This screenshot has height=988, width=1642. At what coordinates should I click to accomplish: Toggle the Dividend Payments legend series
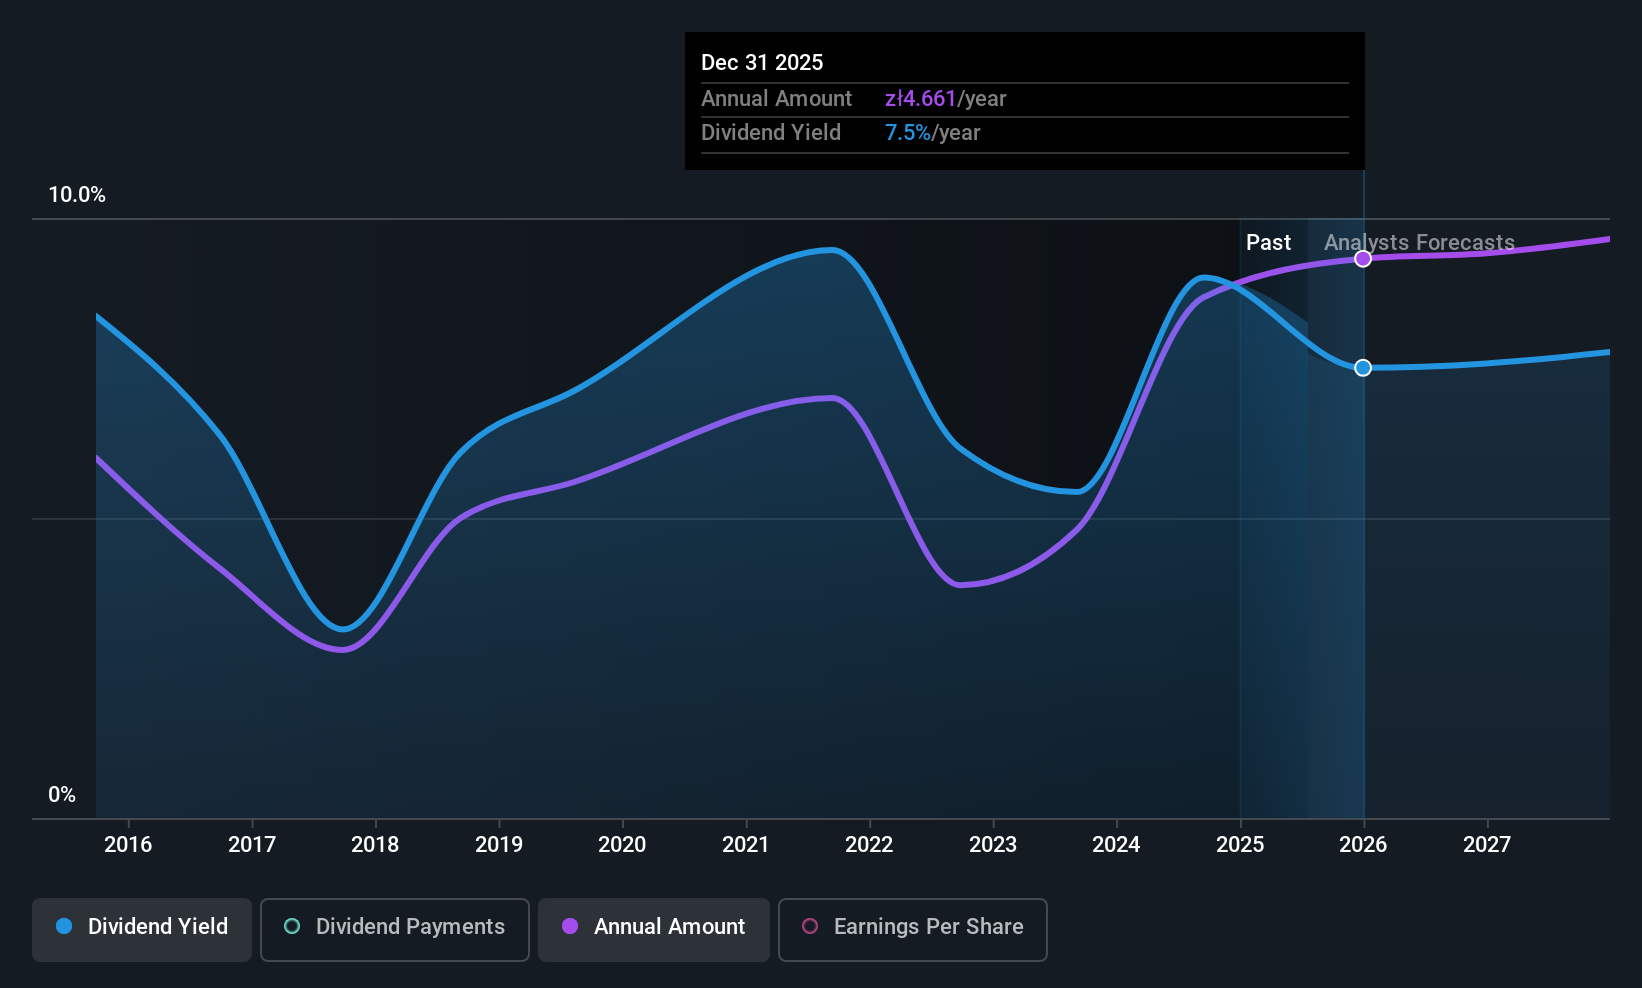[395, 930]
